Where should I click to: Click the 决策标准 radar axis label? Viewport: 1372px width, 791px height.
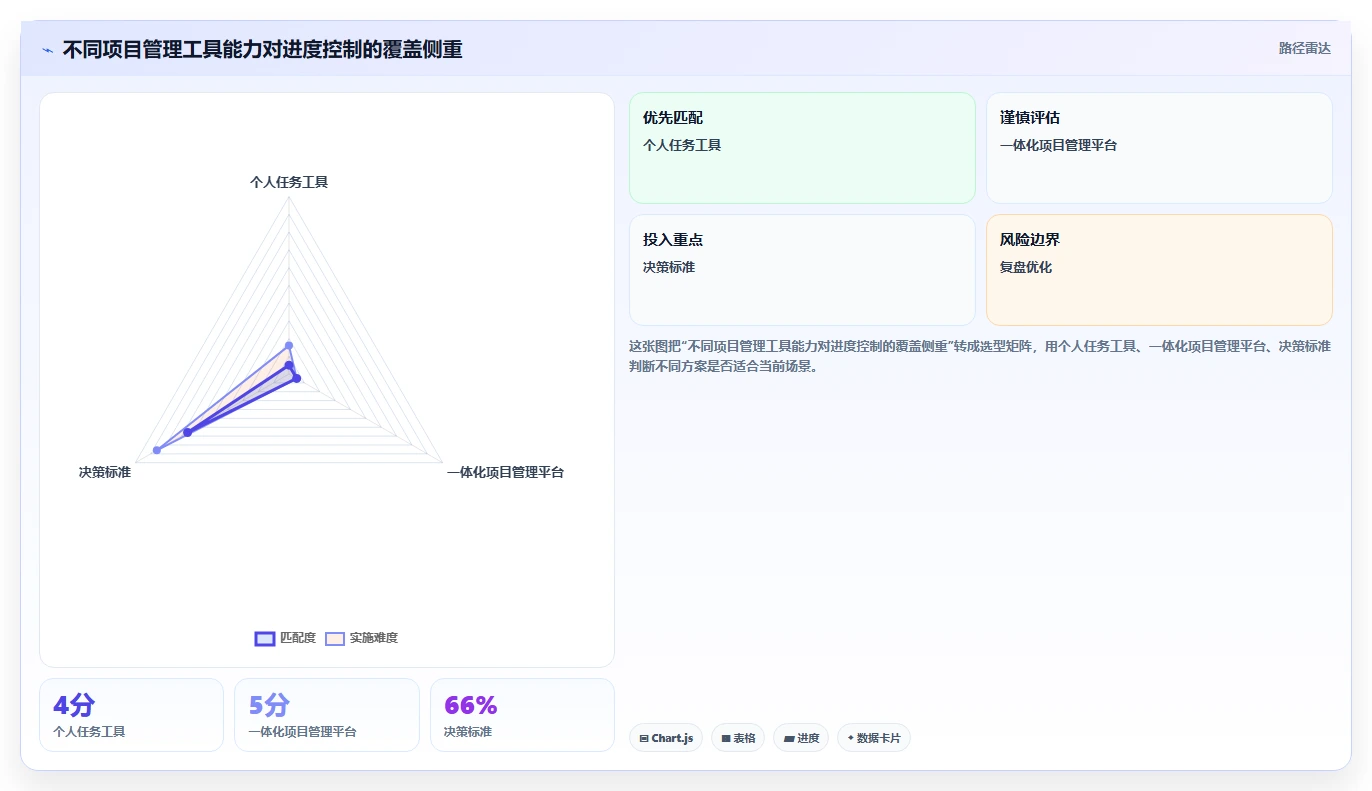pyautogui.click(x=105, y=472)
